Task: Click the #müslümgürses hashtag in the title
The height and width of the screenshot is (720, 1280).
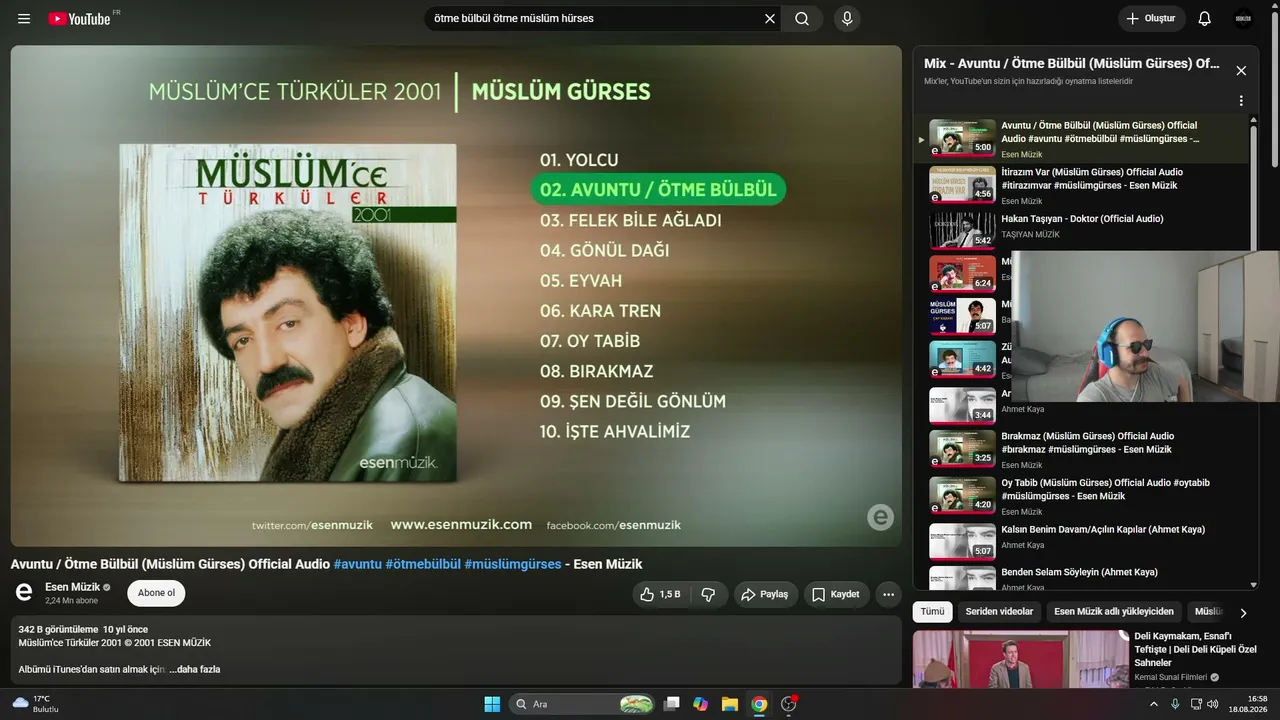Action: pyautogui.click(x=513, y=564)
